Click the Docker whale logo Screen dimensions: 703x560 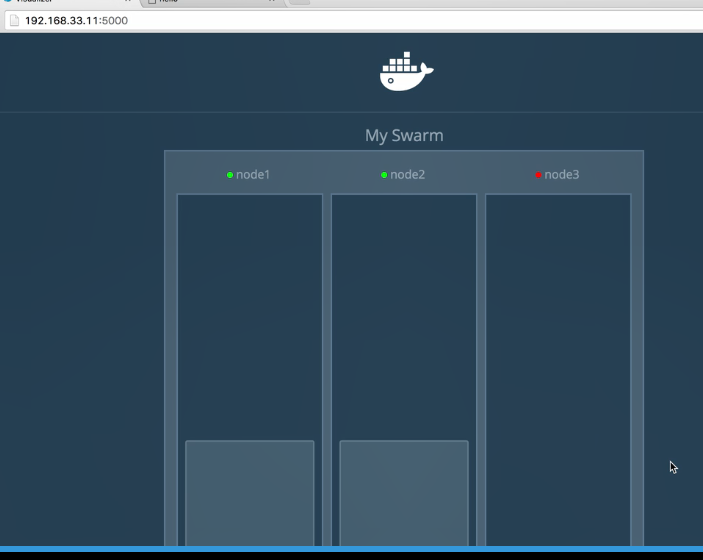click(x=406, y=71)
